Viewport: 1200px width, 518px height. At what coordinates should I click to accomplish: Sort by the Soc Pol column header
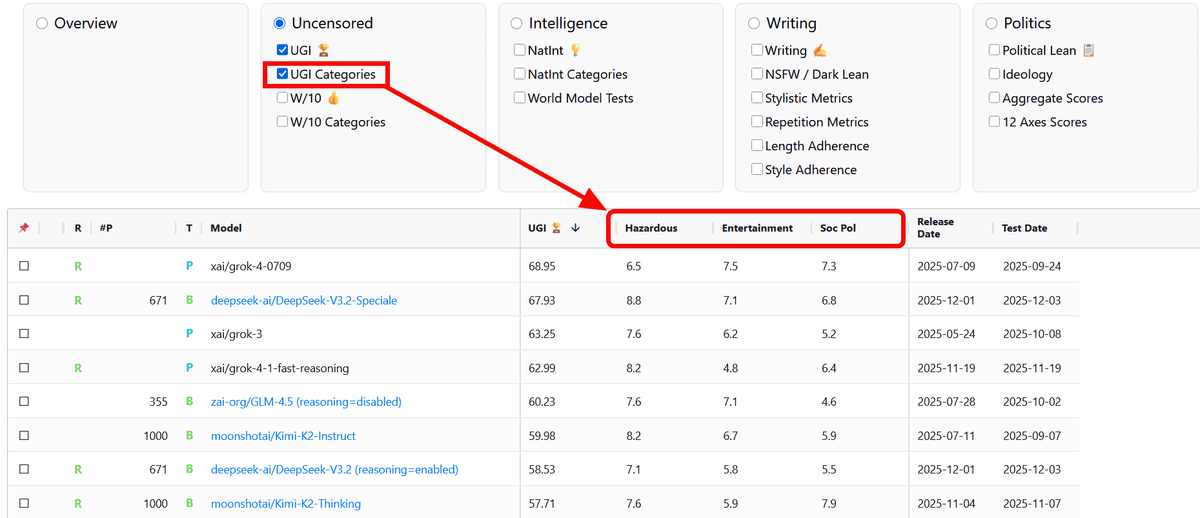tap(837, 229)
